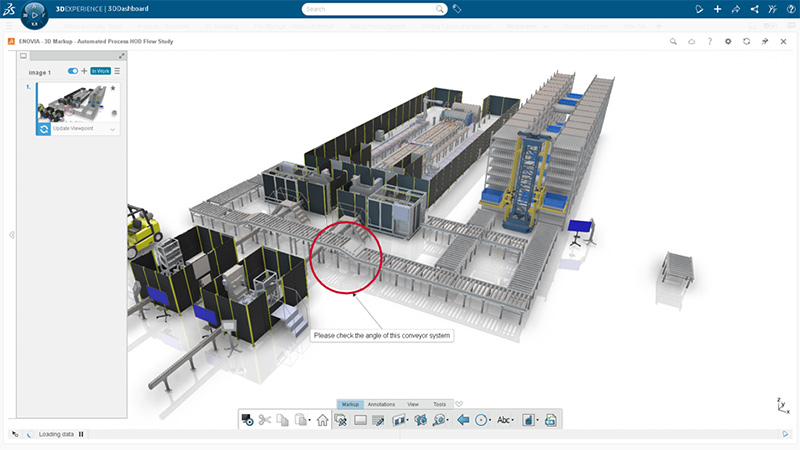Image resolution: width=800 pixels, height=450 pixels.
Task: Click the Search input field
Action: [x=368, y=9]
